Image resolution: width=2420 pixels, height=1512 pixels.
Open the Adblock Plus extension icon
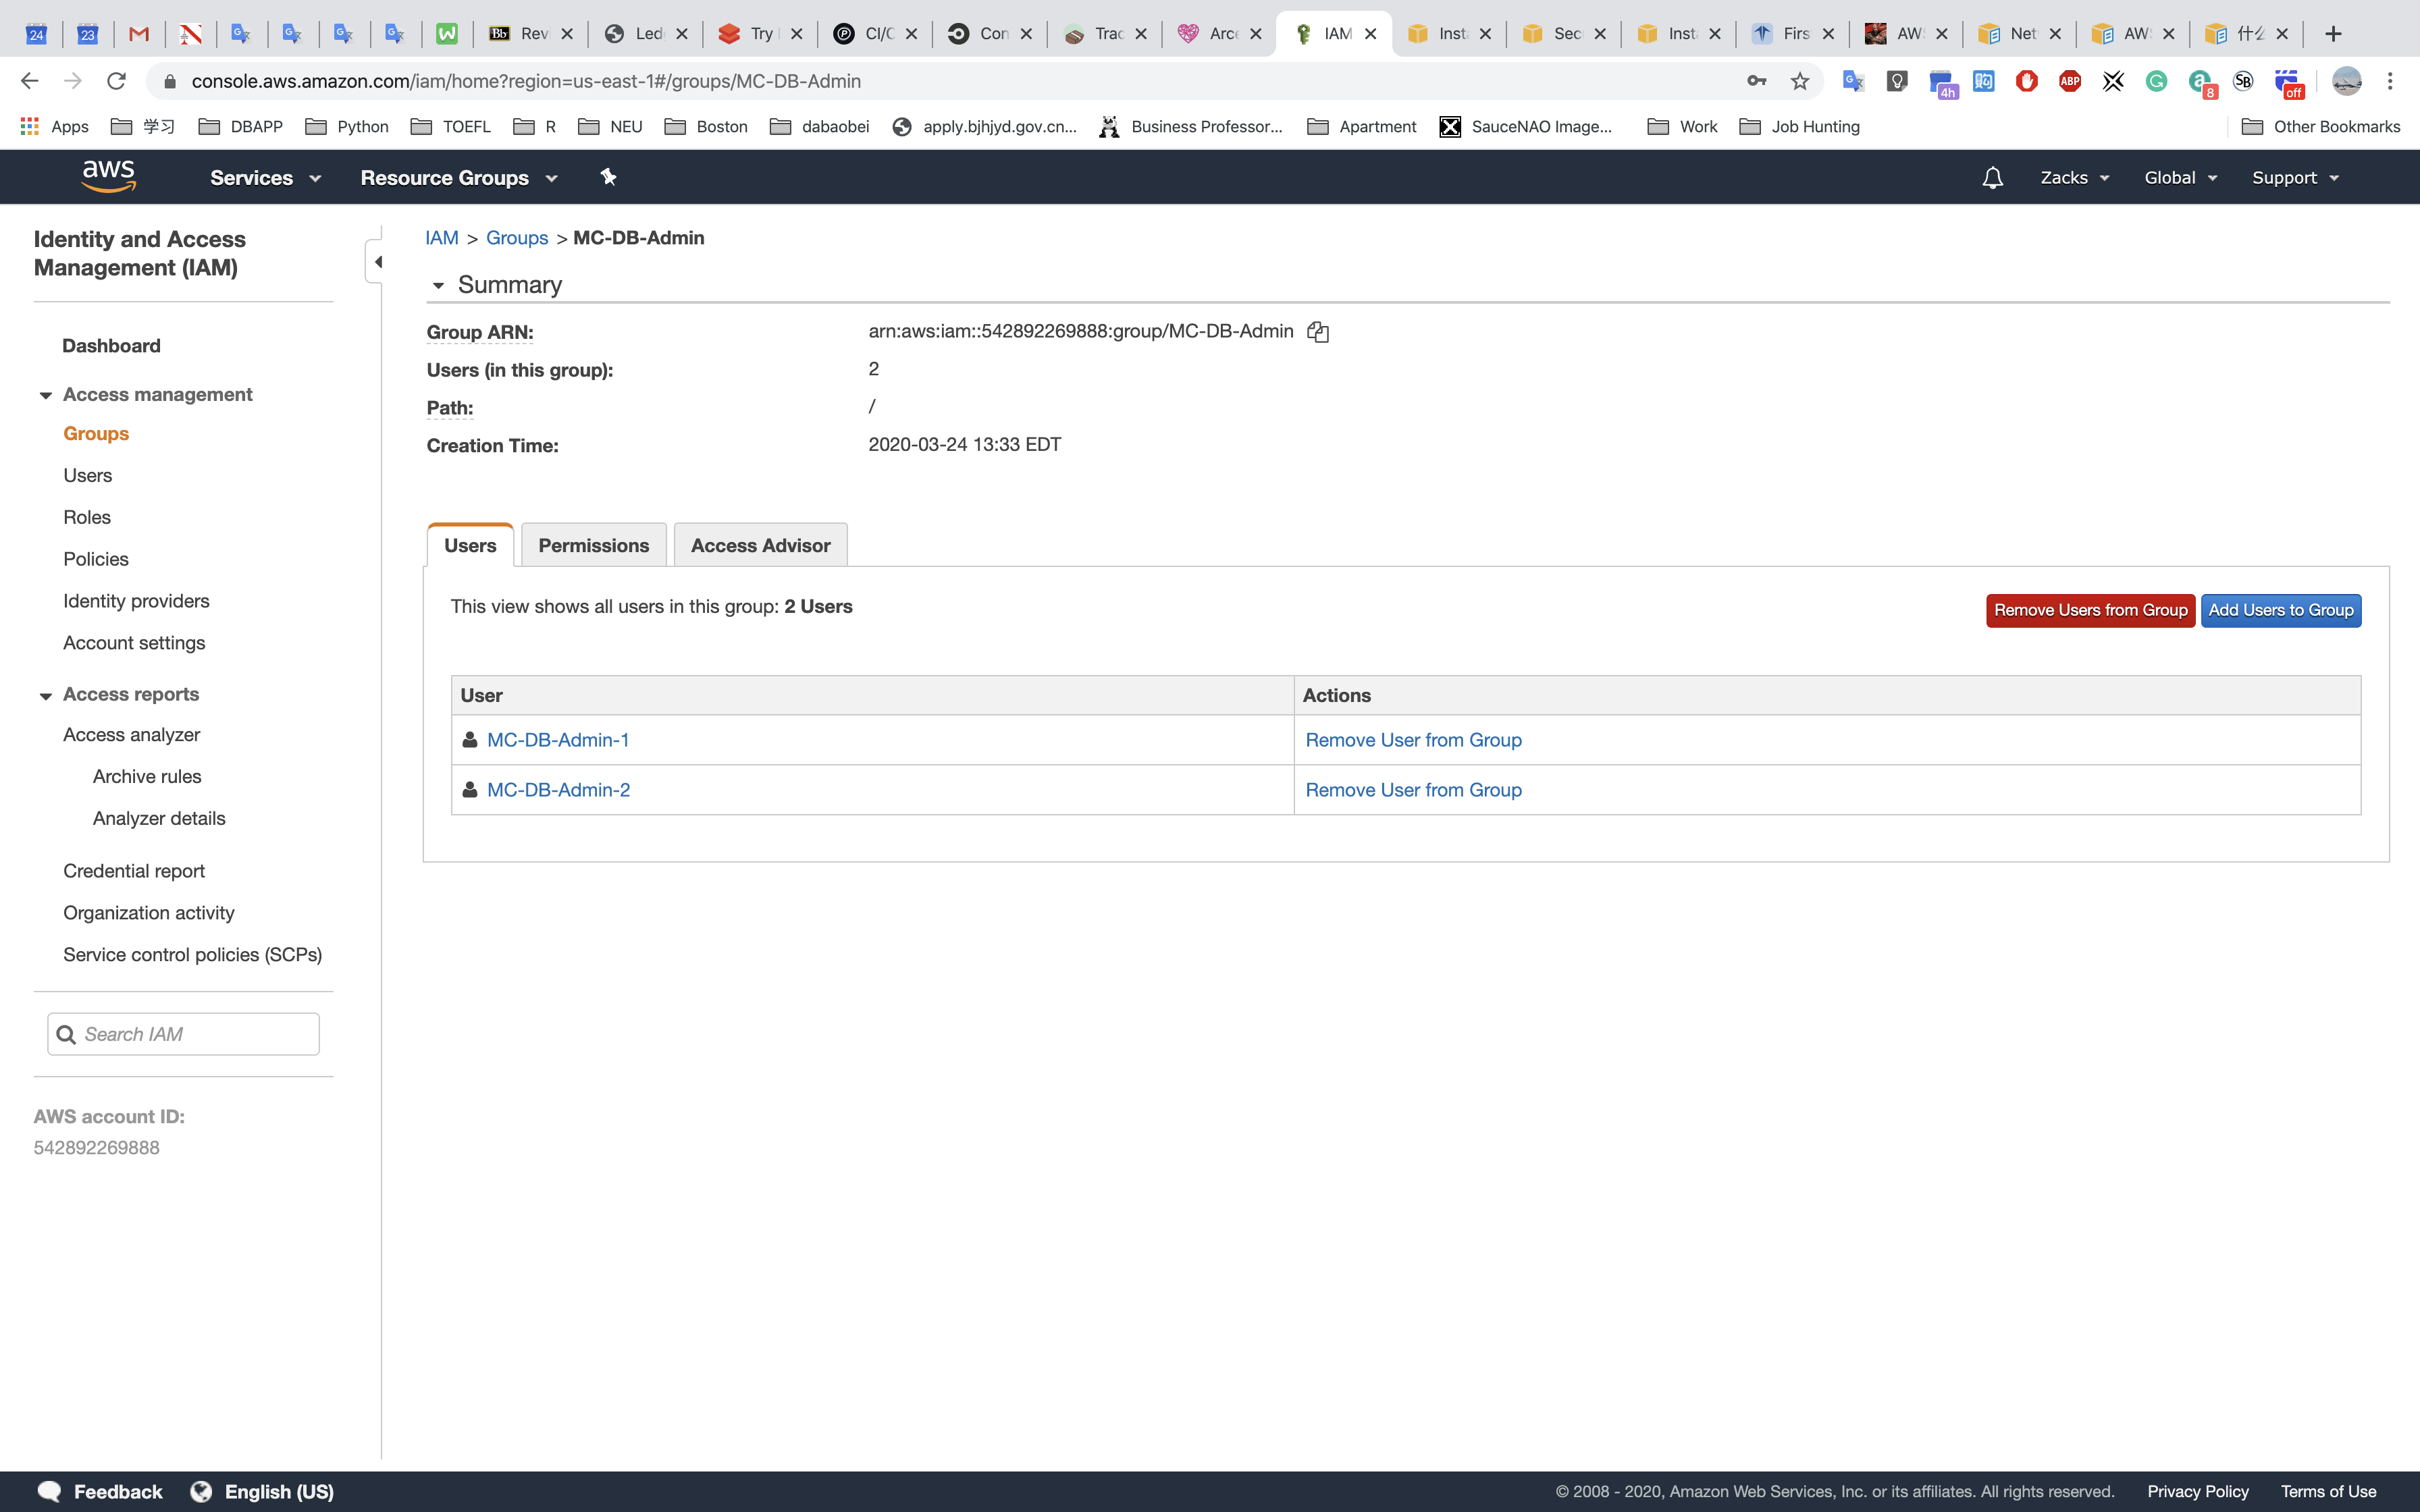click(2069, 81)
